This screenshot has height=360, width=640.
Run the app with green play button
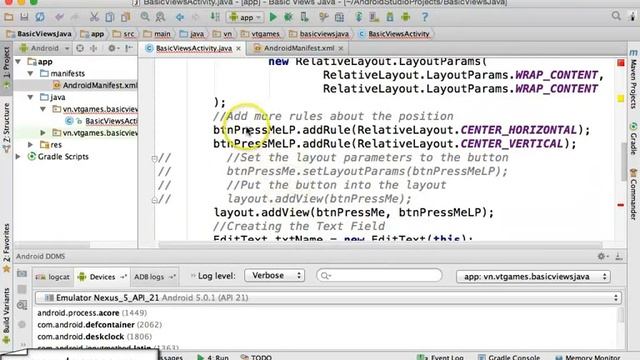[273, 17]
